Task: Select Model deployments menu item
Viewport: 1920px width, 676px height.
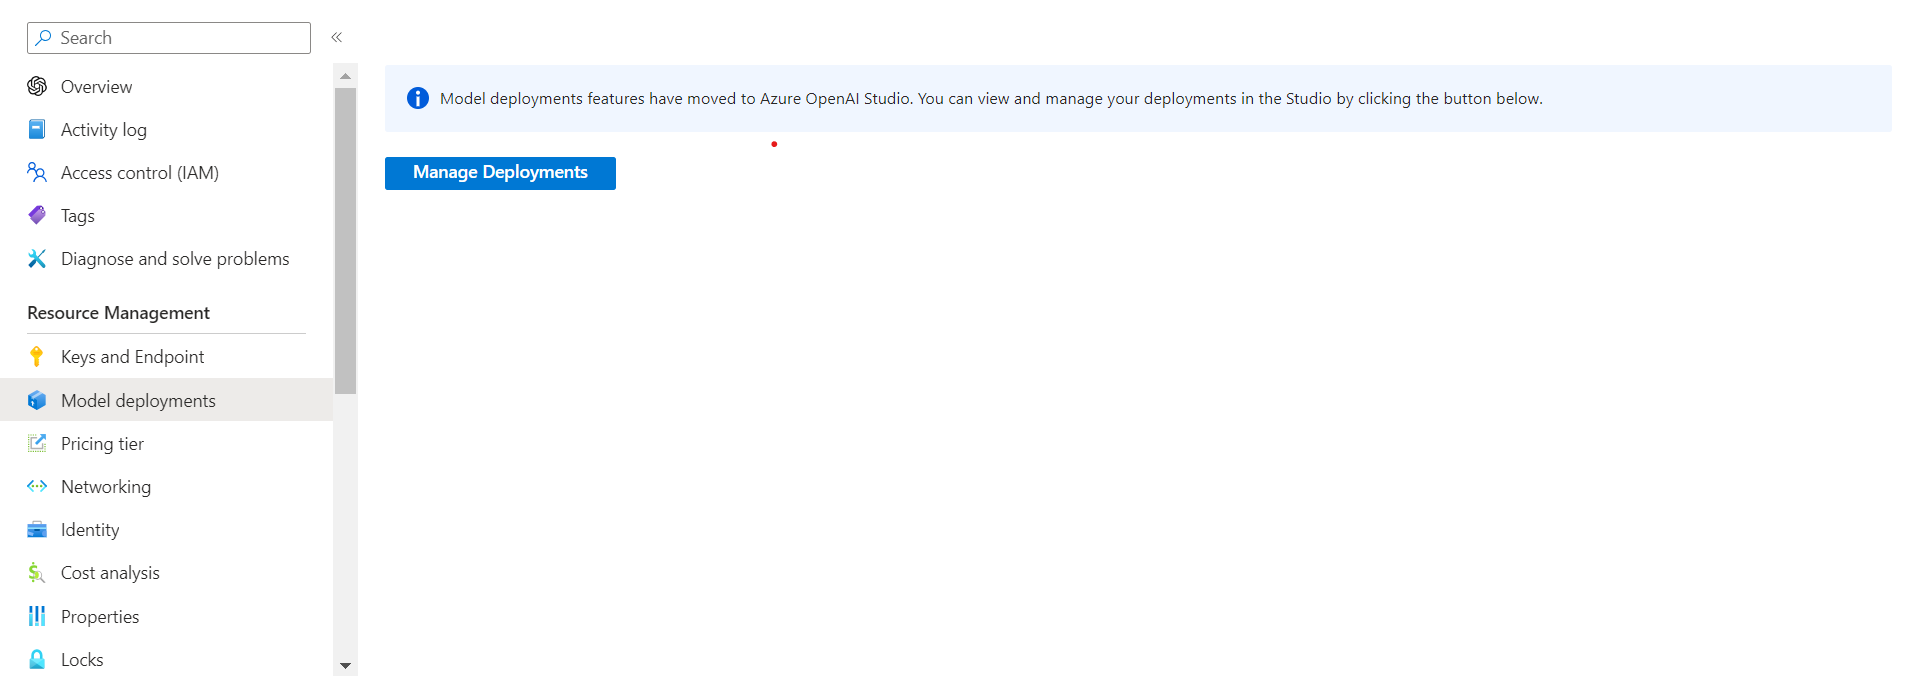Action: 166,400
